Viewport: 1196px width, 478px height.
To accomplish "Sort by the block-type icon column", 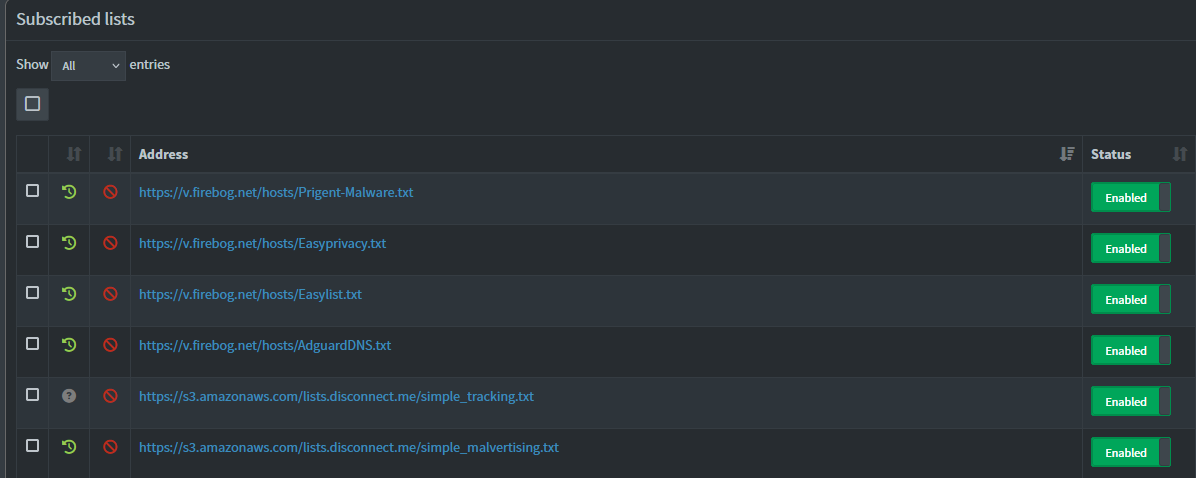I will click(114, 154).
